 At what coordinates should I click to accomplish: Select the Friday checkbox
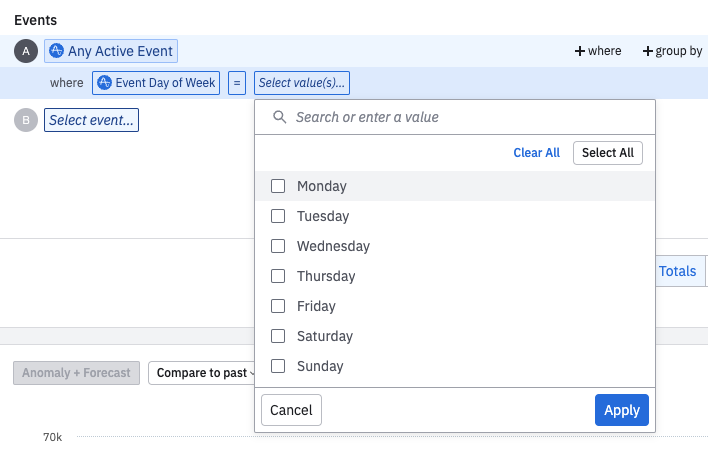click(278, 306)
